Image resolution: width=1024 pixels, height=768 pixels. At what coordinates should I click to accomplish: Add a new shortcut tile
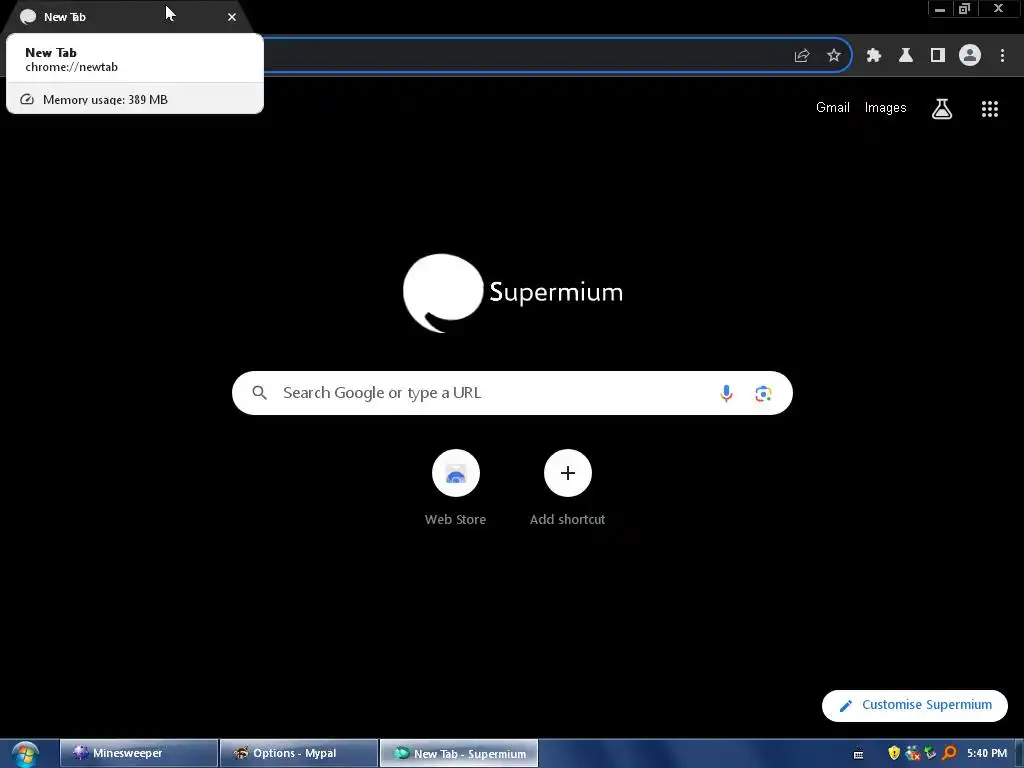coord(568,488)
